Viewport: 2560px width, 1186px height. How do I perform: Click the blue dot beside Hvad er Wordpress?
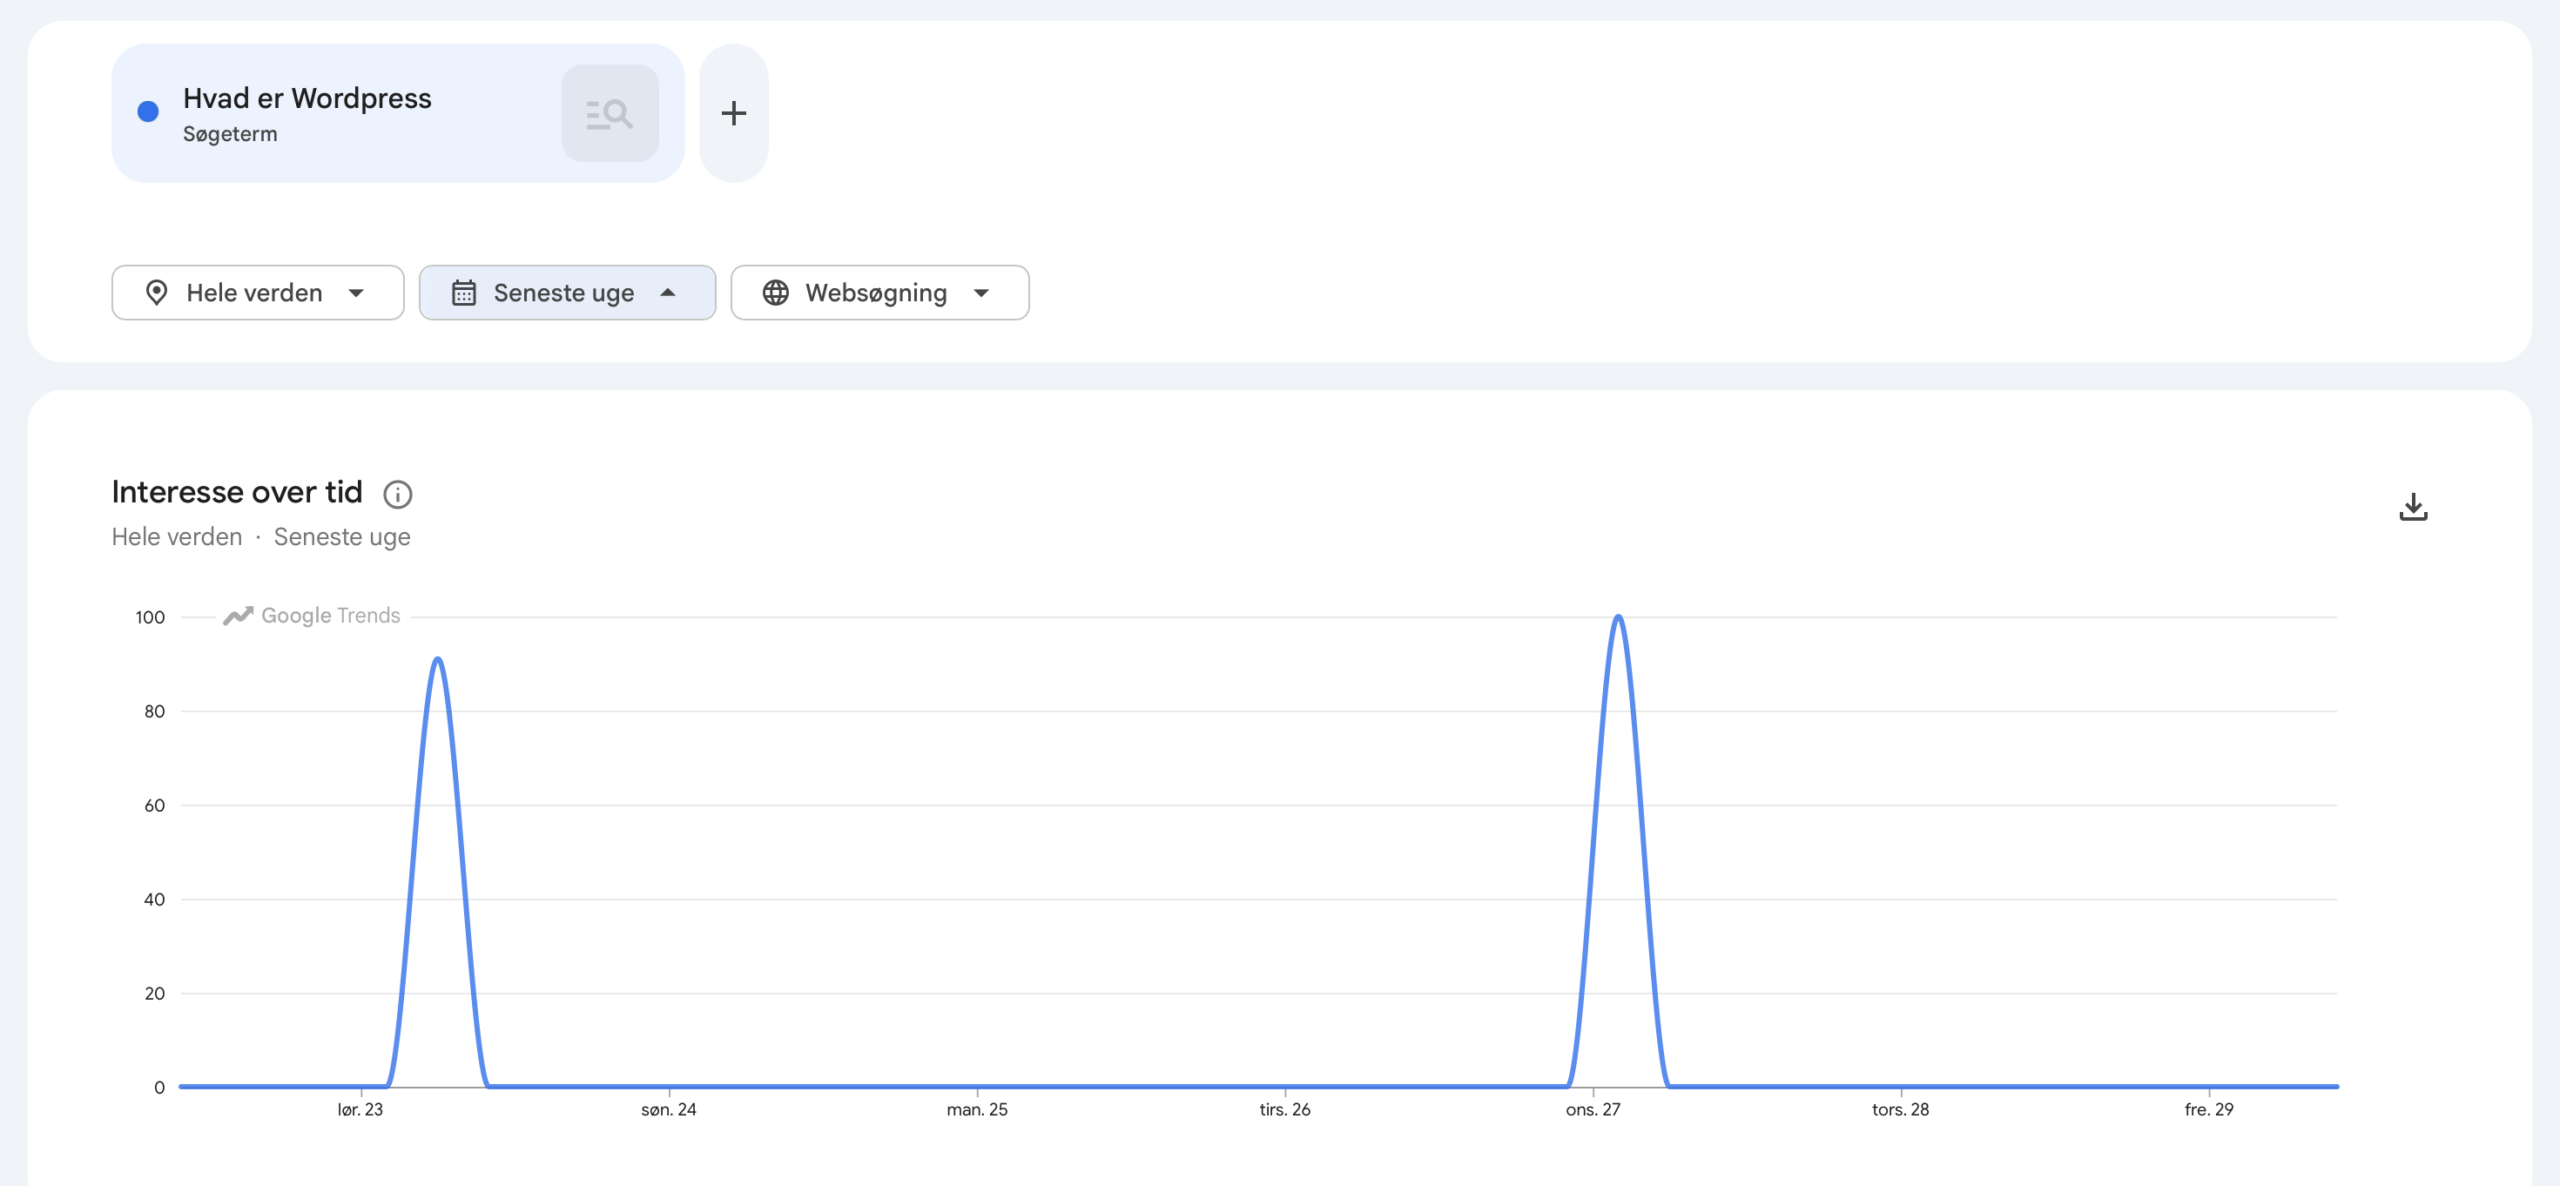[x=148, y=111]
